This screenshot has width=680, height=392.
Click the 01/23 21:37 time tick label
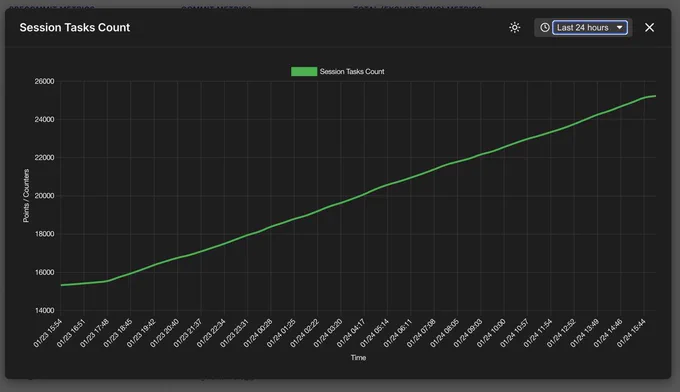pos(188,333)
